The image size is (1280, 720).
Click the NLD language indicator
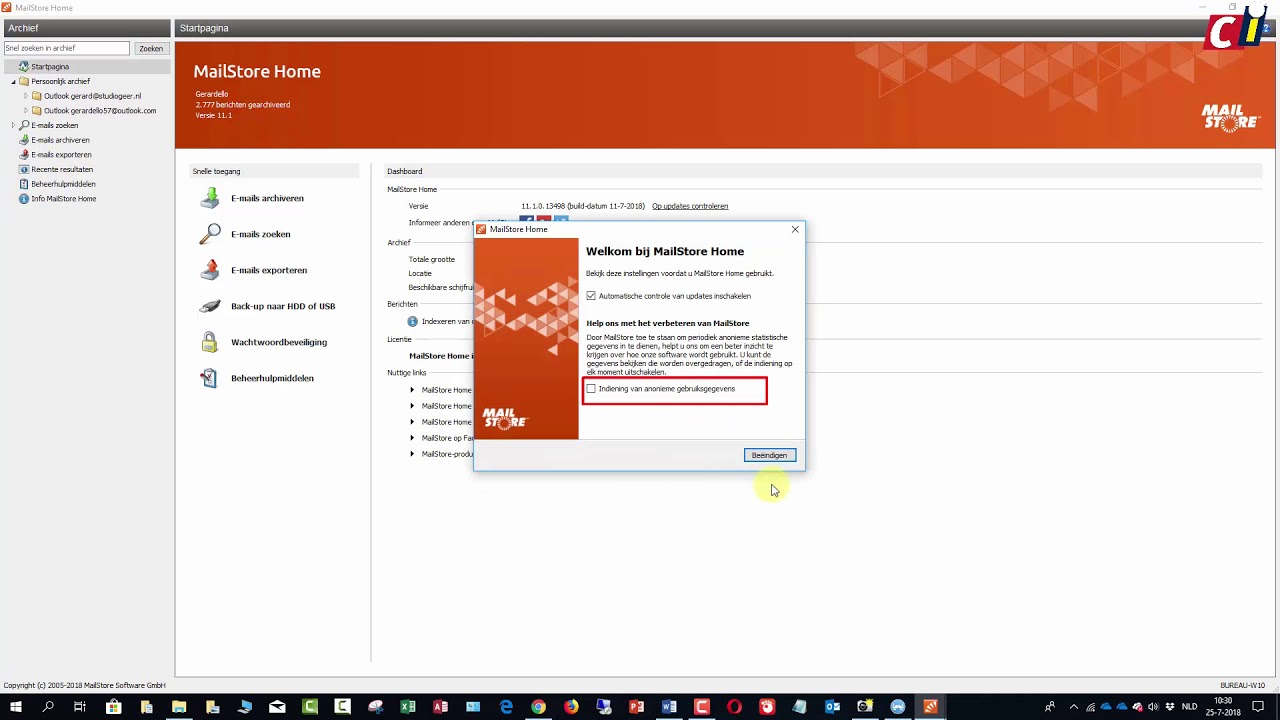coord(1189,707)
